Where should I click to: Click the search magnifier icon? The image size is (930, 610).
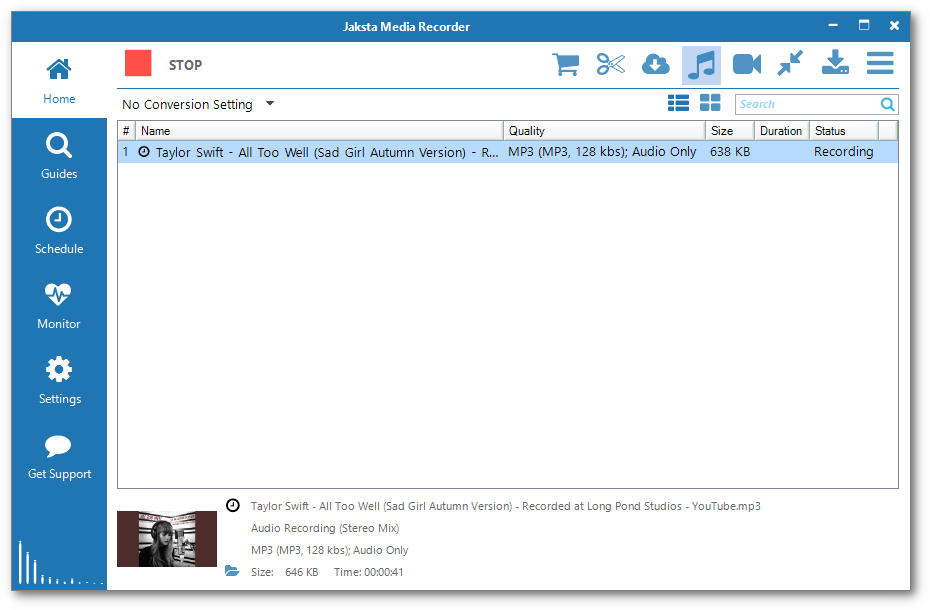click(x=887, y=104)
